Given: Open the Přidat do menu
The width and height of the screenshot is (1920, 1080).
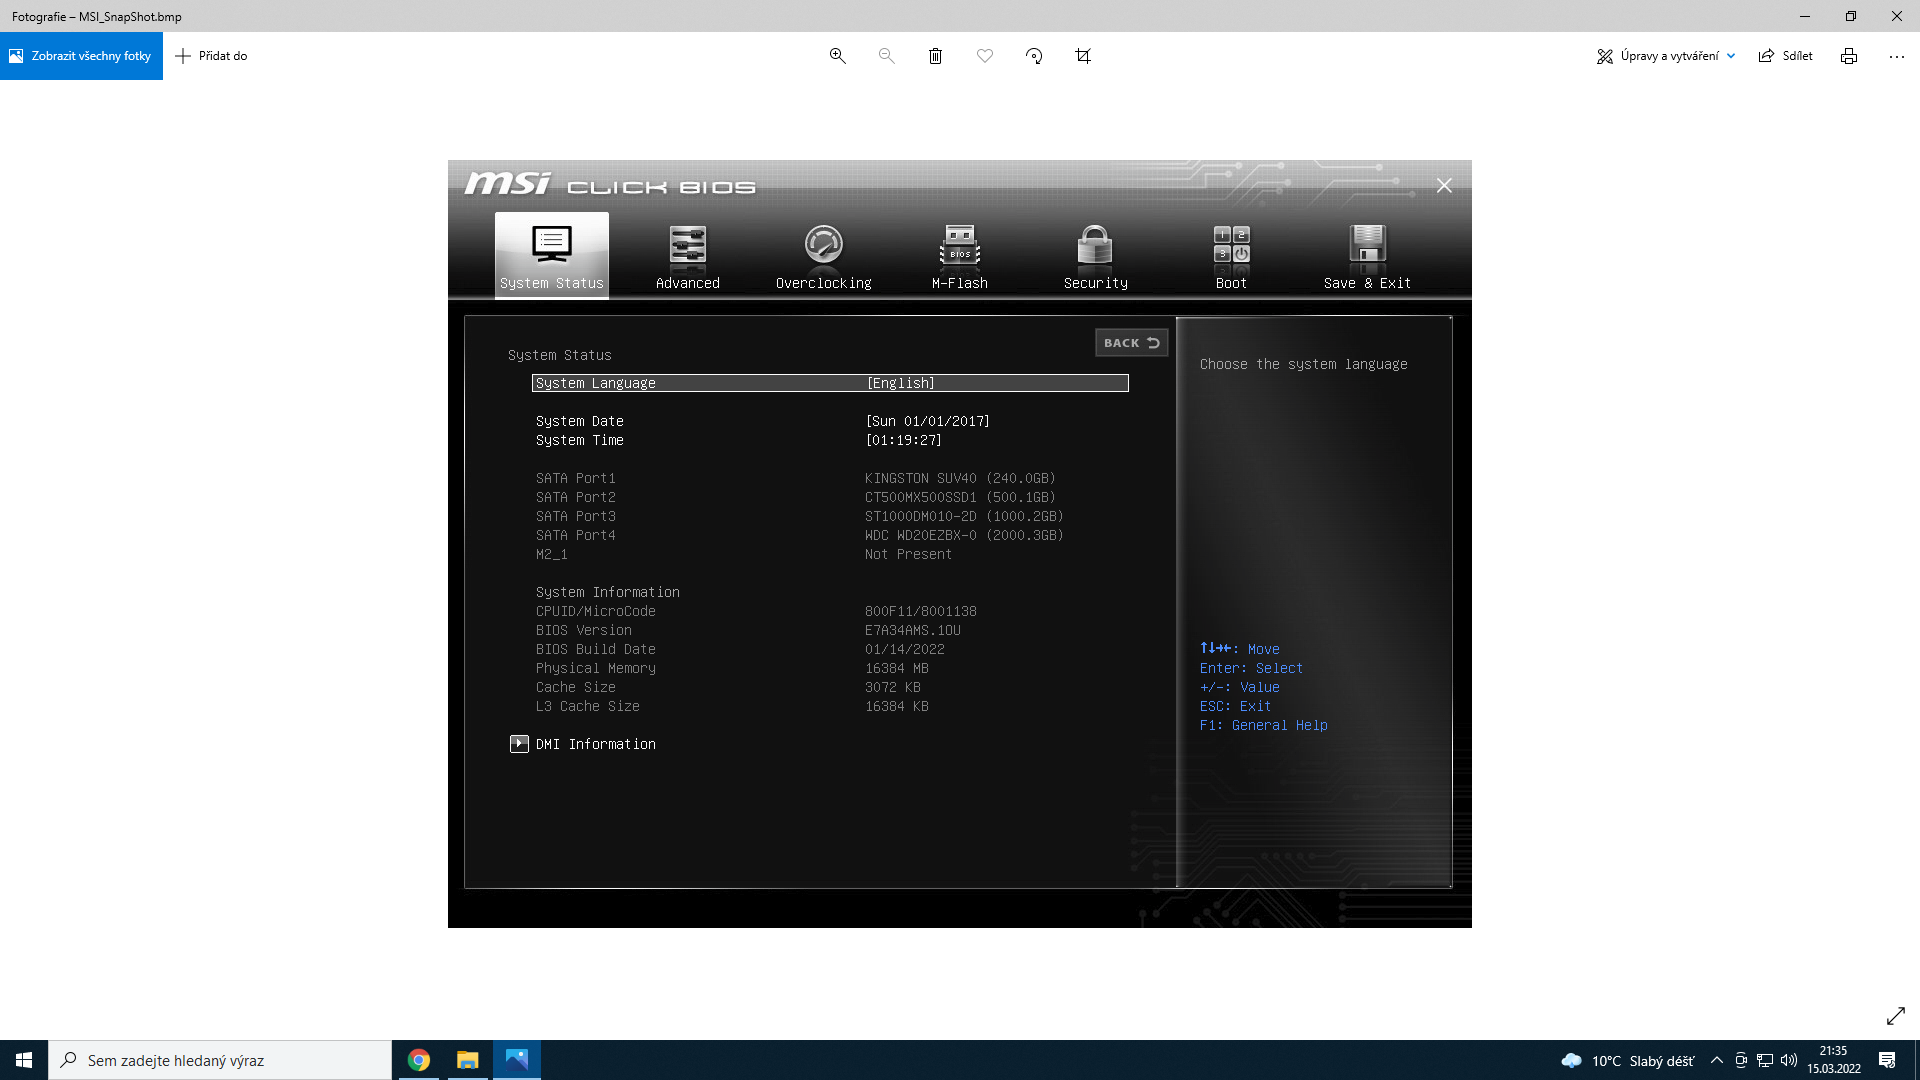Looking at the screenshot, I should pyautogui.click(x=211, y=56).
